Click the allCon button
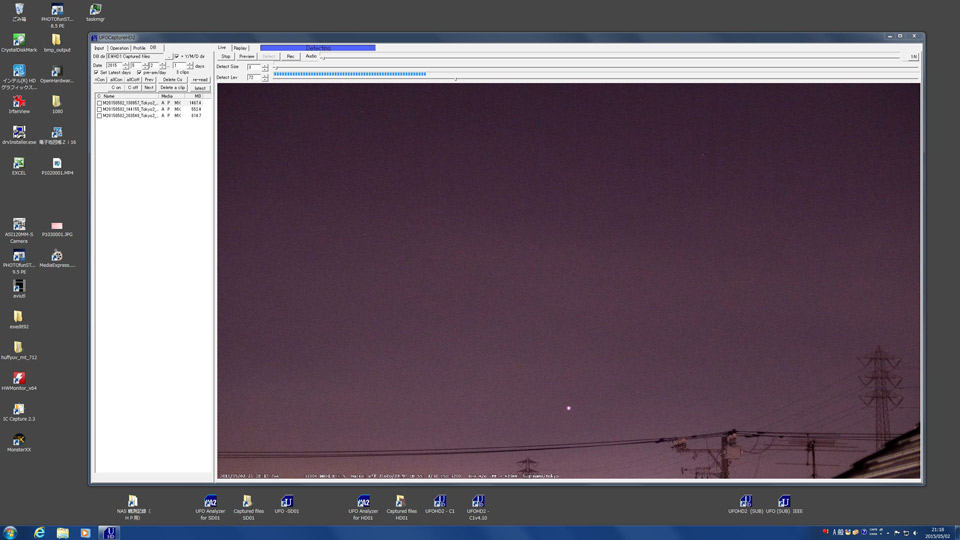The width and height of the screenshot is (960, 540). 116,80
